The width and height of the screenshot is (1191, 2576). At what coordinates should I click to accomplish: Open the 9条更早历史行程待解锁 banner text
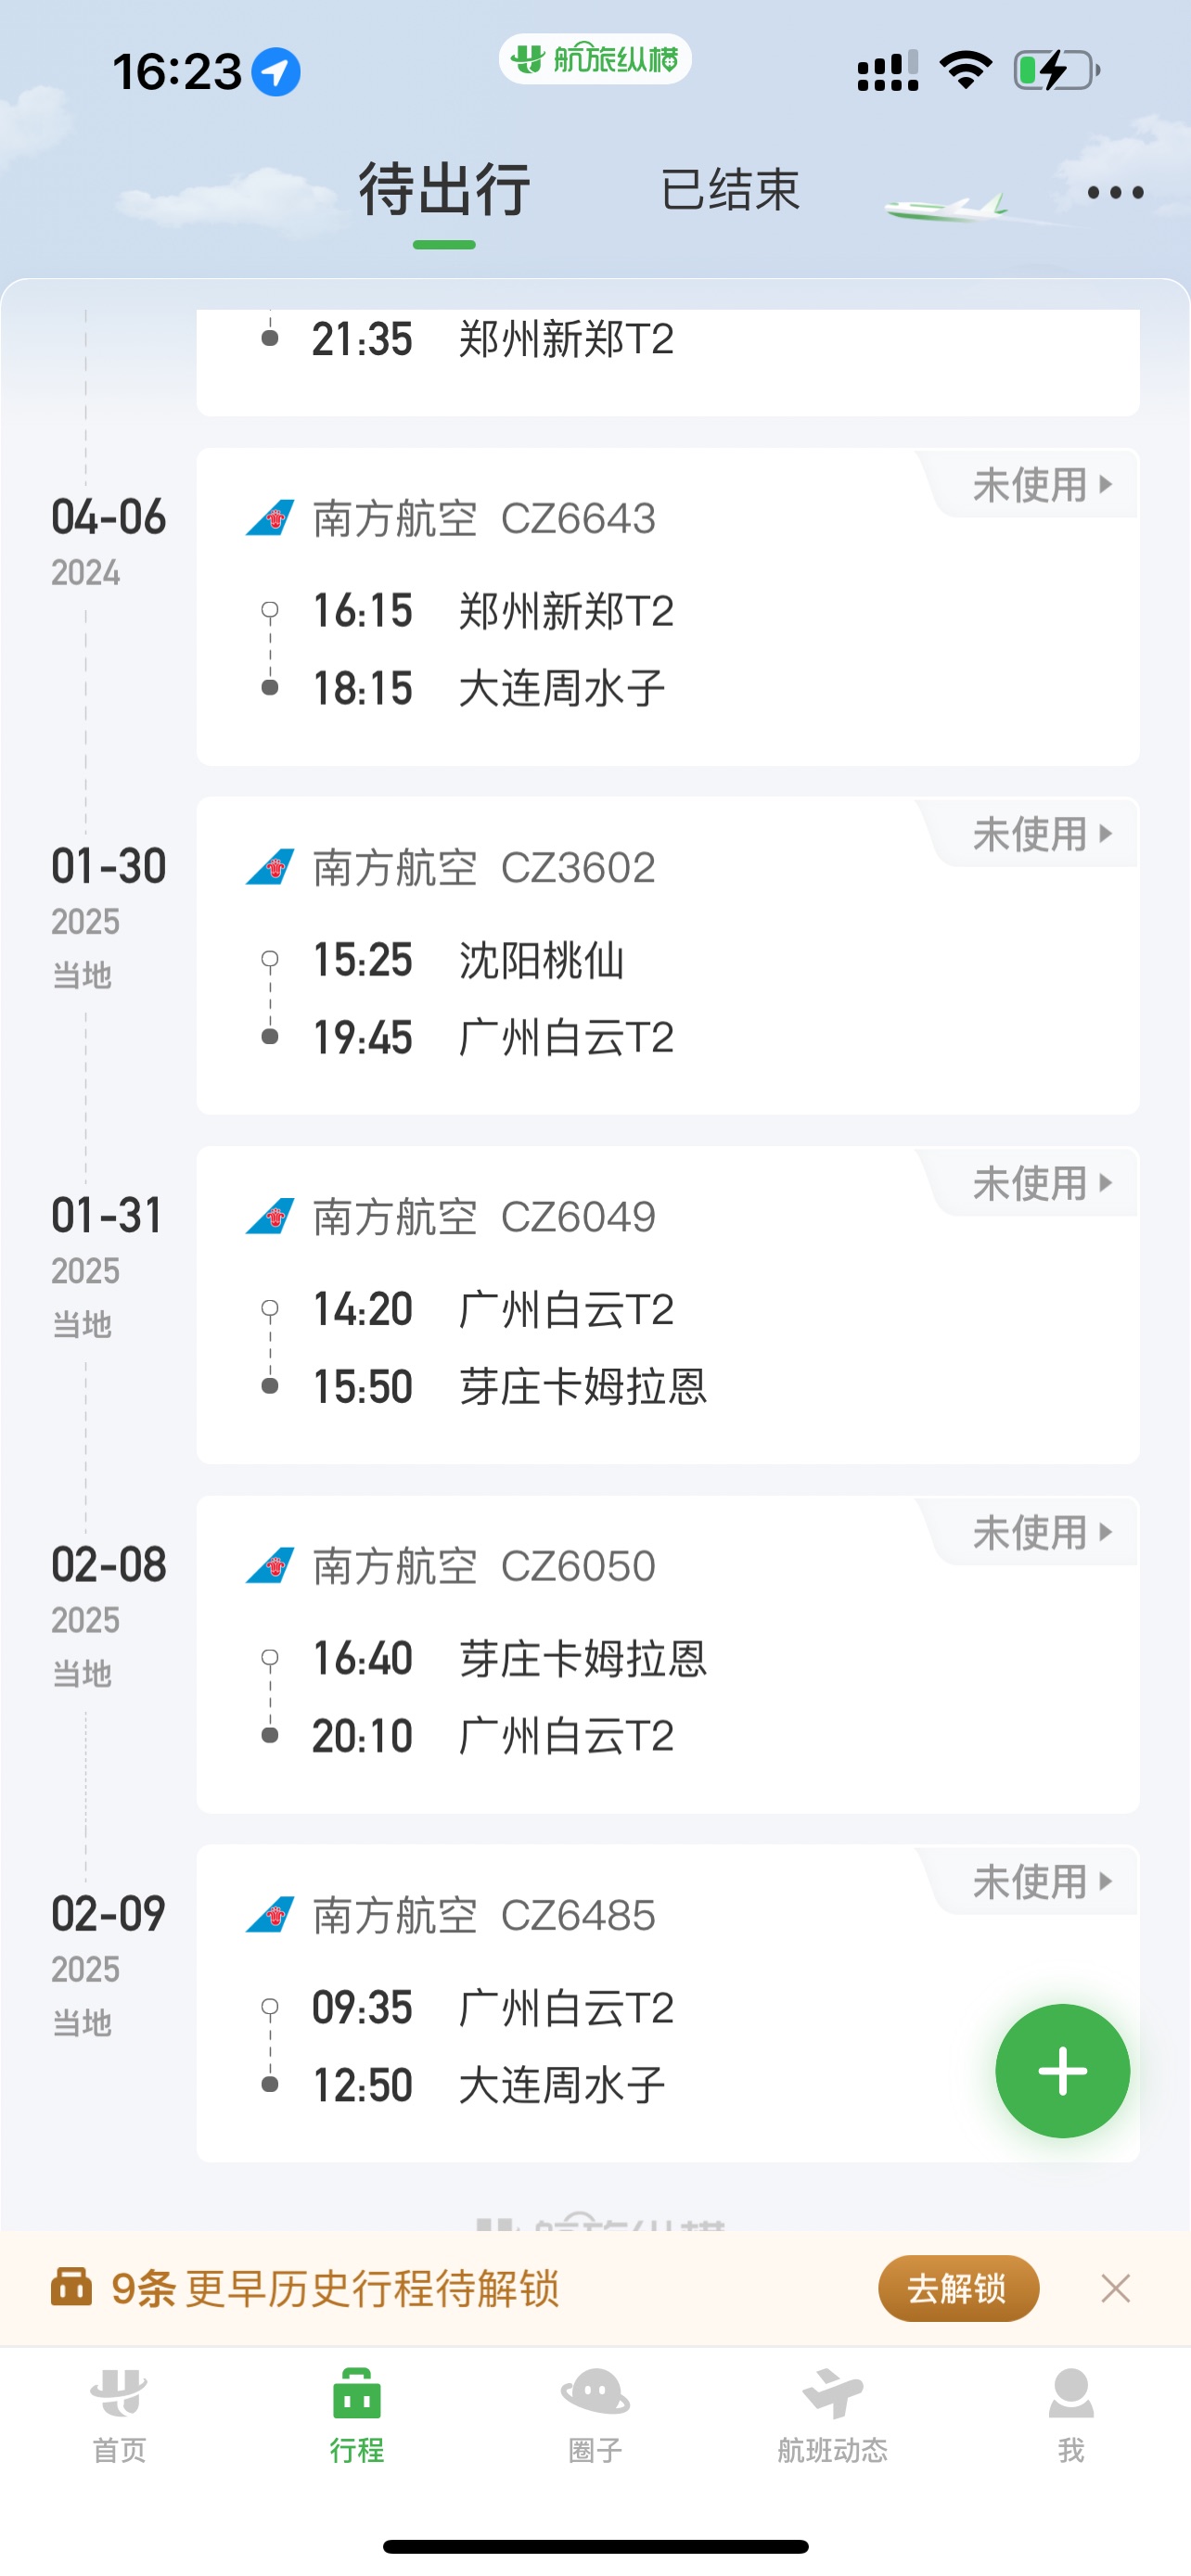(x=335, y=2288)
